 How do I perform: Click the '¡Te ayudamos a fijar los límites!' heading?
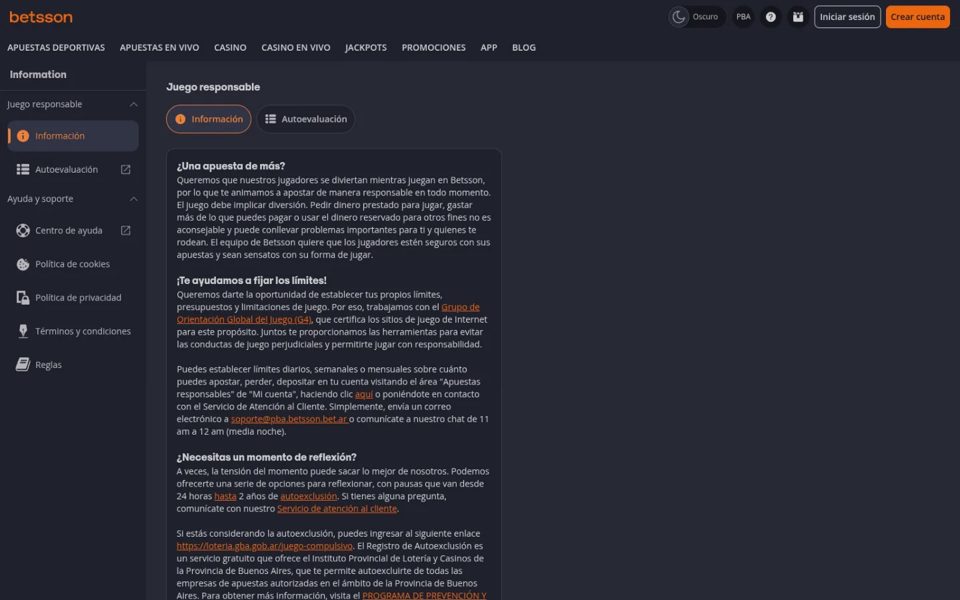tap(252, 280)
